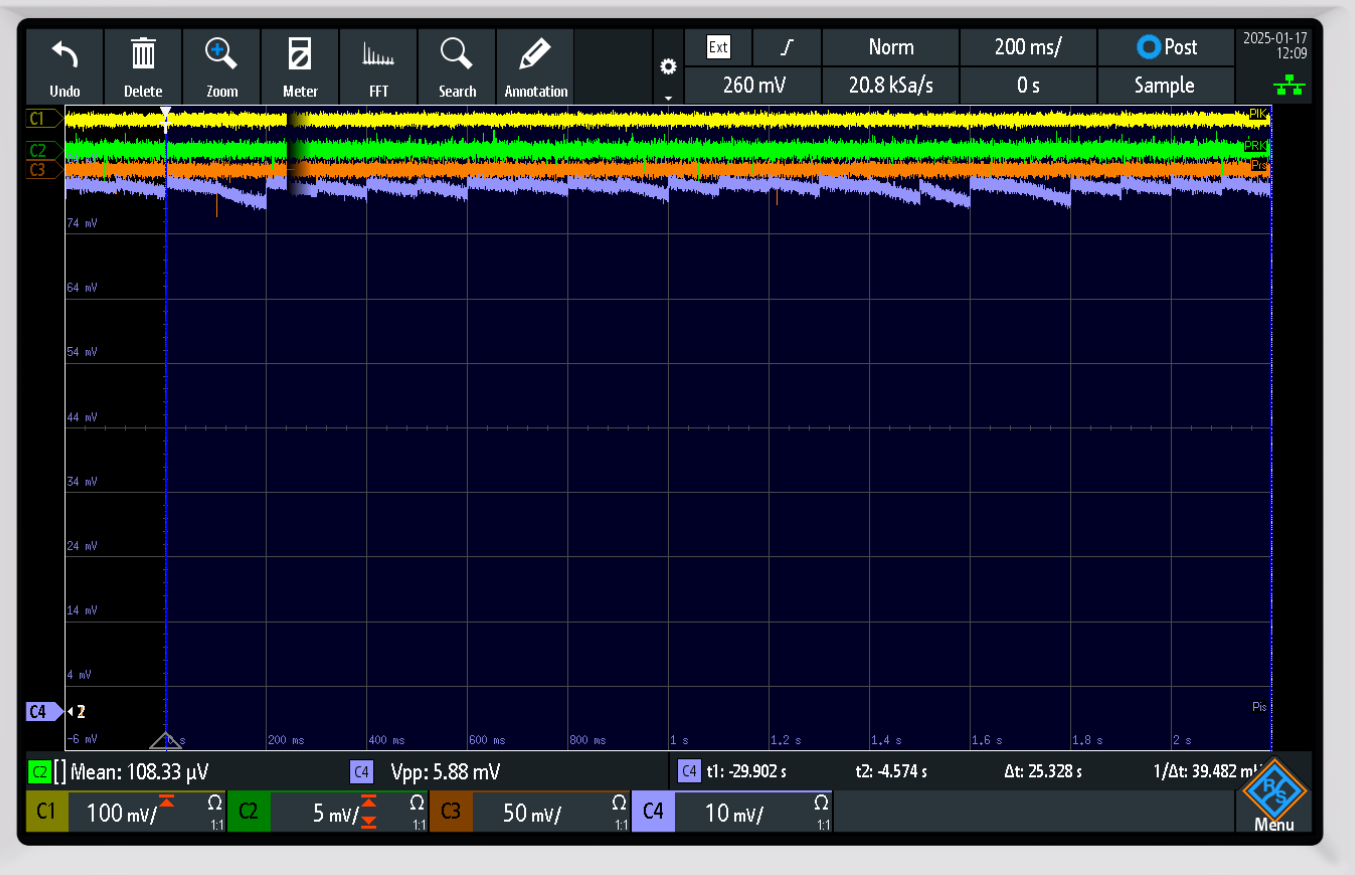Image resolution: width=1355 pixels, height=875 pixels.
Task: Open the Norm trigger mode selector
Action: coord(890,47)
